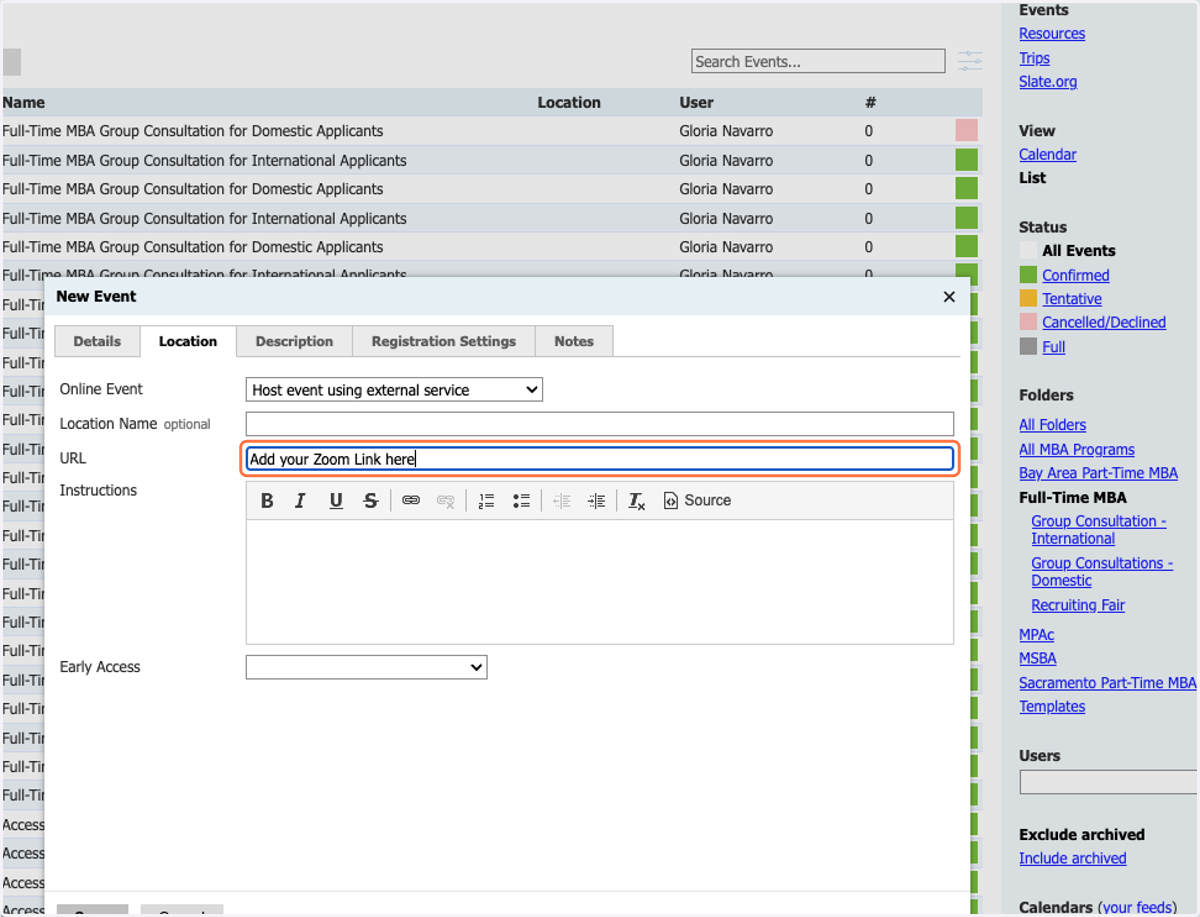Open Sacramento Part-Time MBA folder
Image resolution: width=1200 pixels, height=917 pixels.
pyautogui.click(x=1107, y=683)
